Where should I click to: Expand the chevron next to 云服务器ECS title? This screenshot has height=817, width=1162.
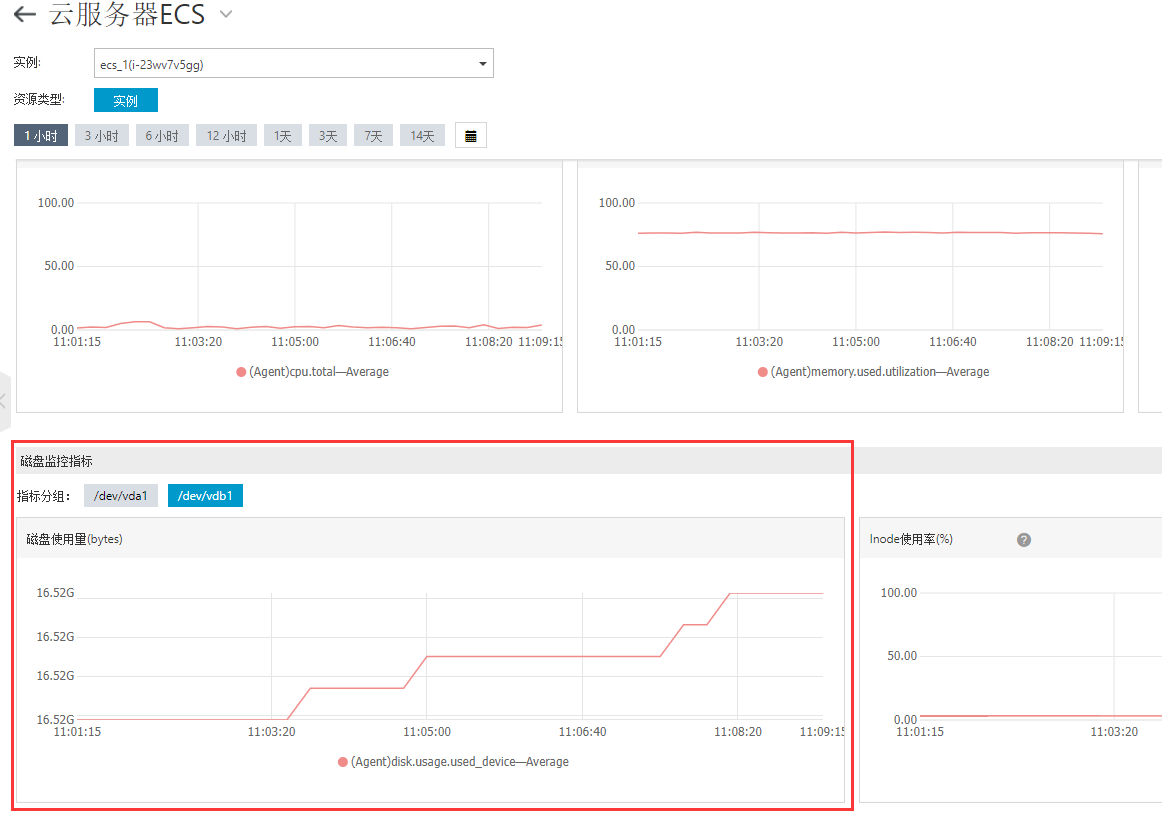tap(226, 15)
